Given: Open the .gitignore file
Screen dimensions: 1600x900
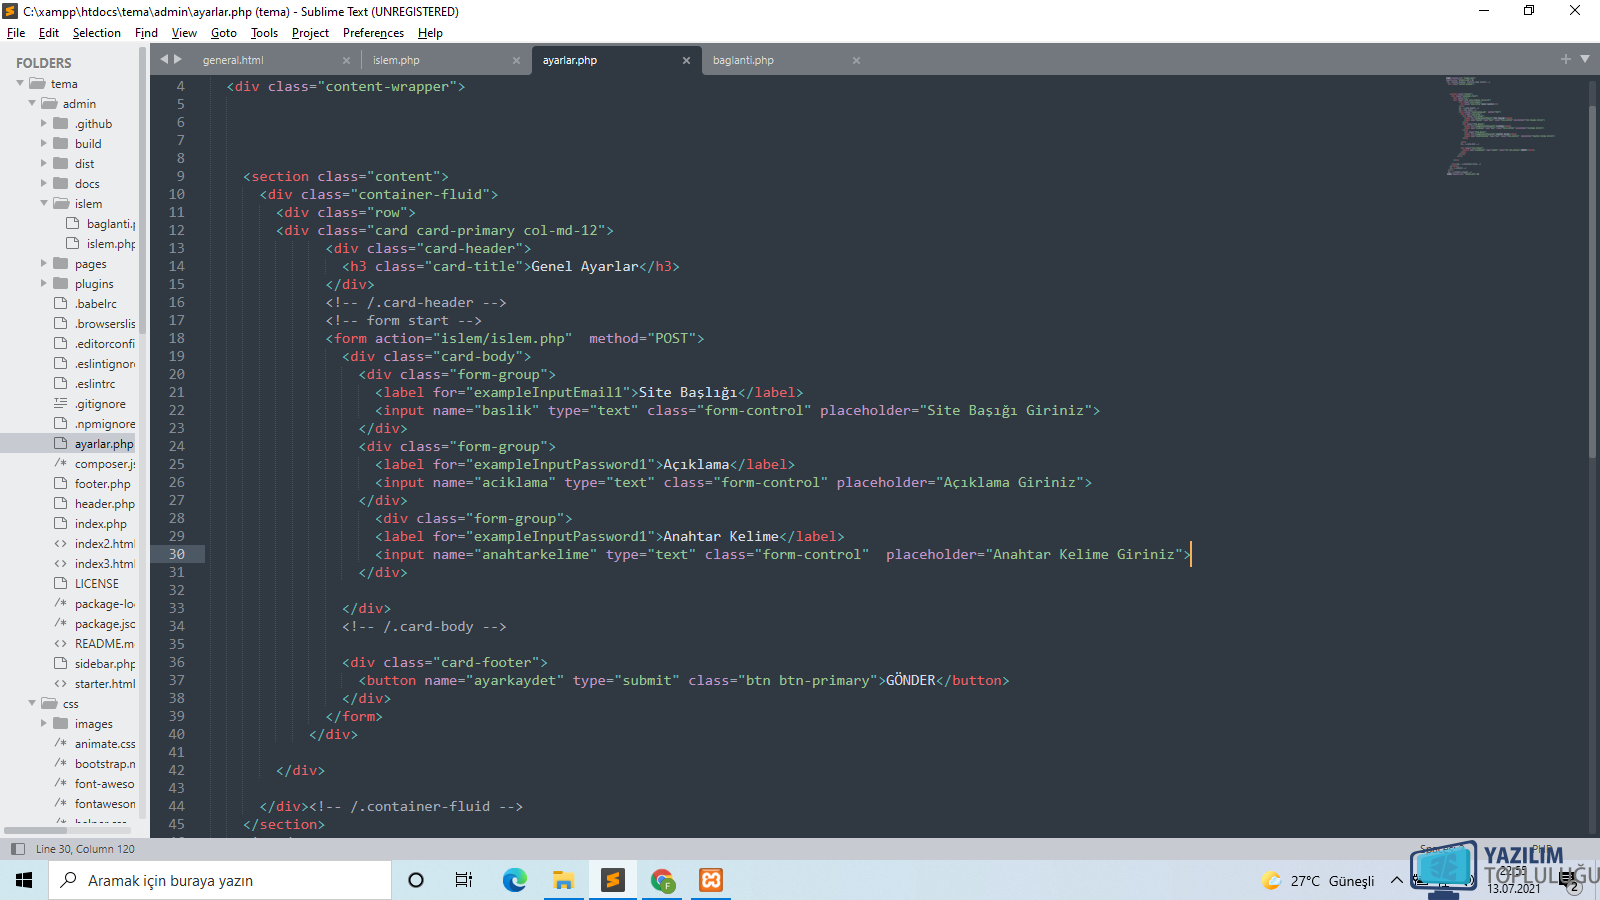Looking at the screenshot, I should pos(100,404).
